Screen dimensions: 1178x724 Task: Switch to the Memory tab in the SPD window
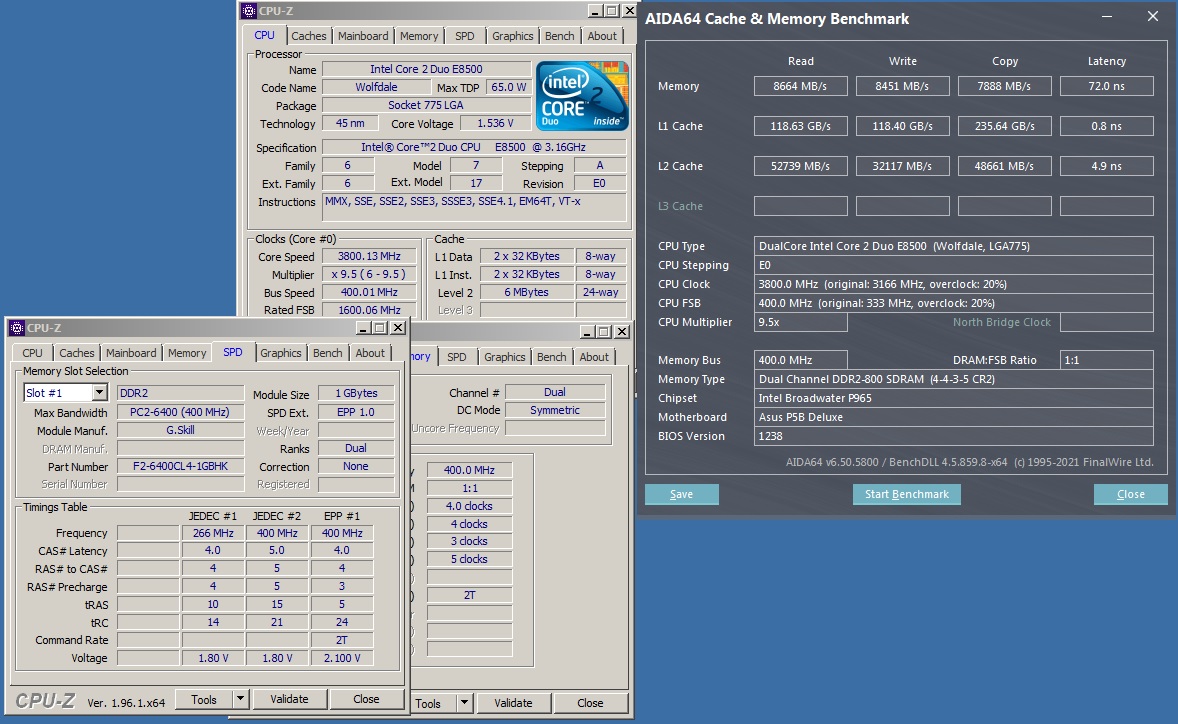coord(186,353)
